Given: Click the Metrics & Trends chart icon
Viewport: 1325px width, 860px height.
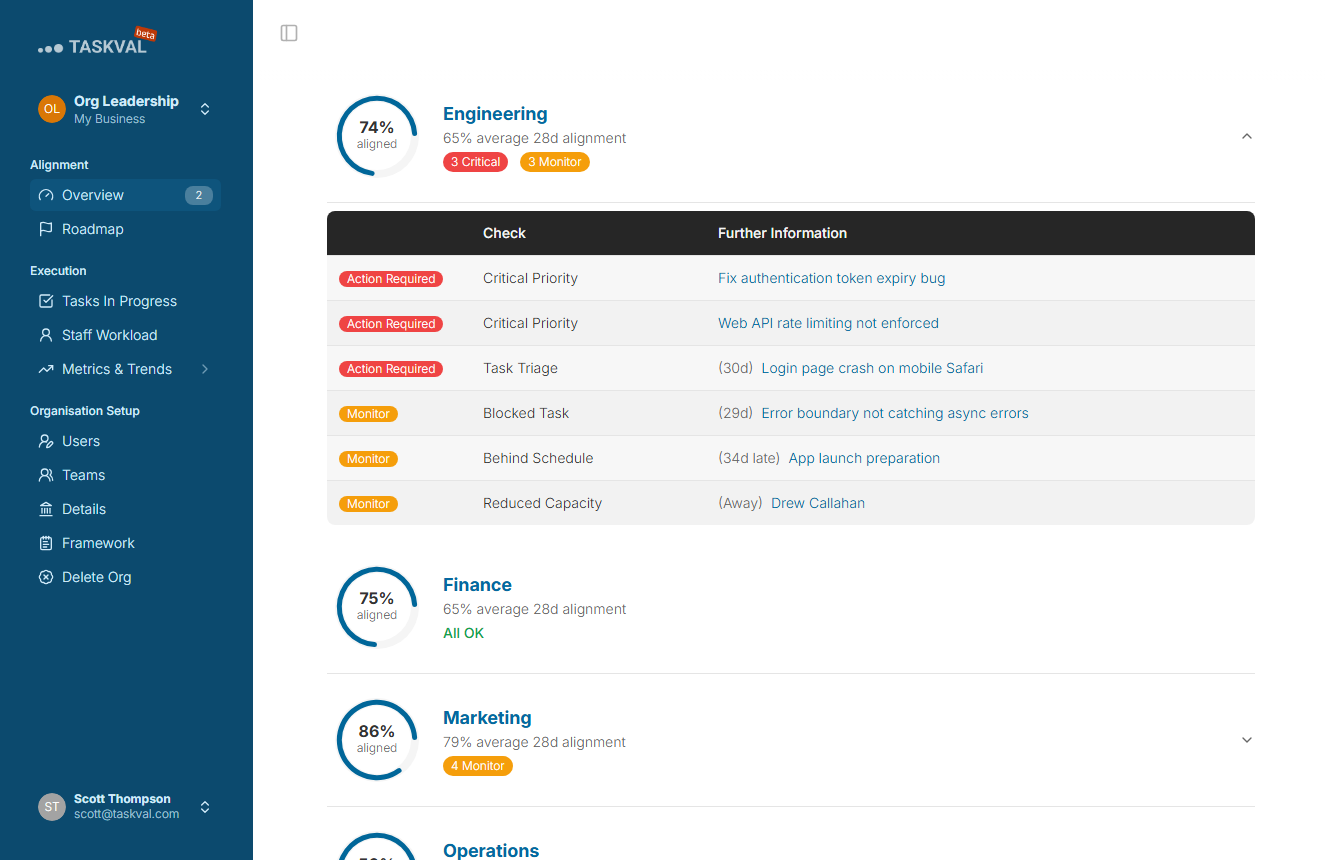Looking at the screenshot, I should click(46, 369).
